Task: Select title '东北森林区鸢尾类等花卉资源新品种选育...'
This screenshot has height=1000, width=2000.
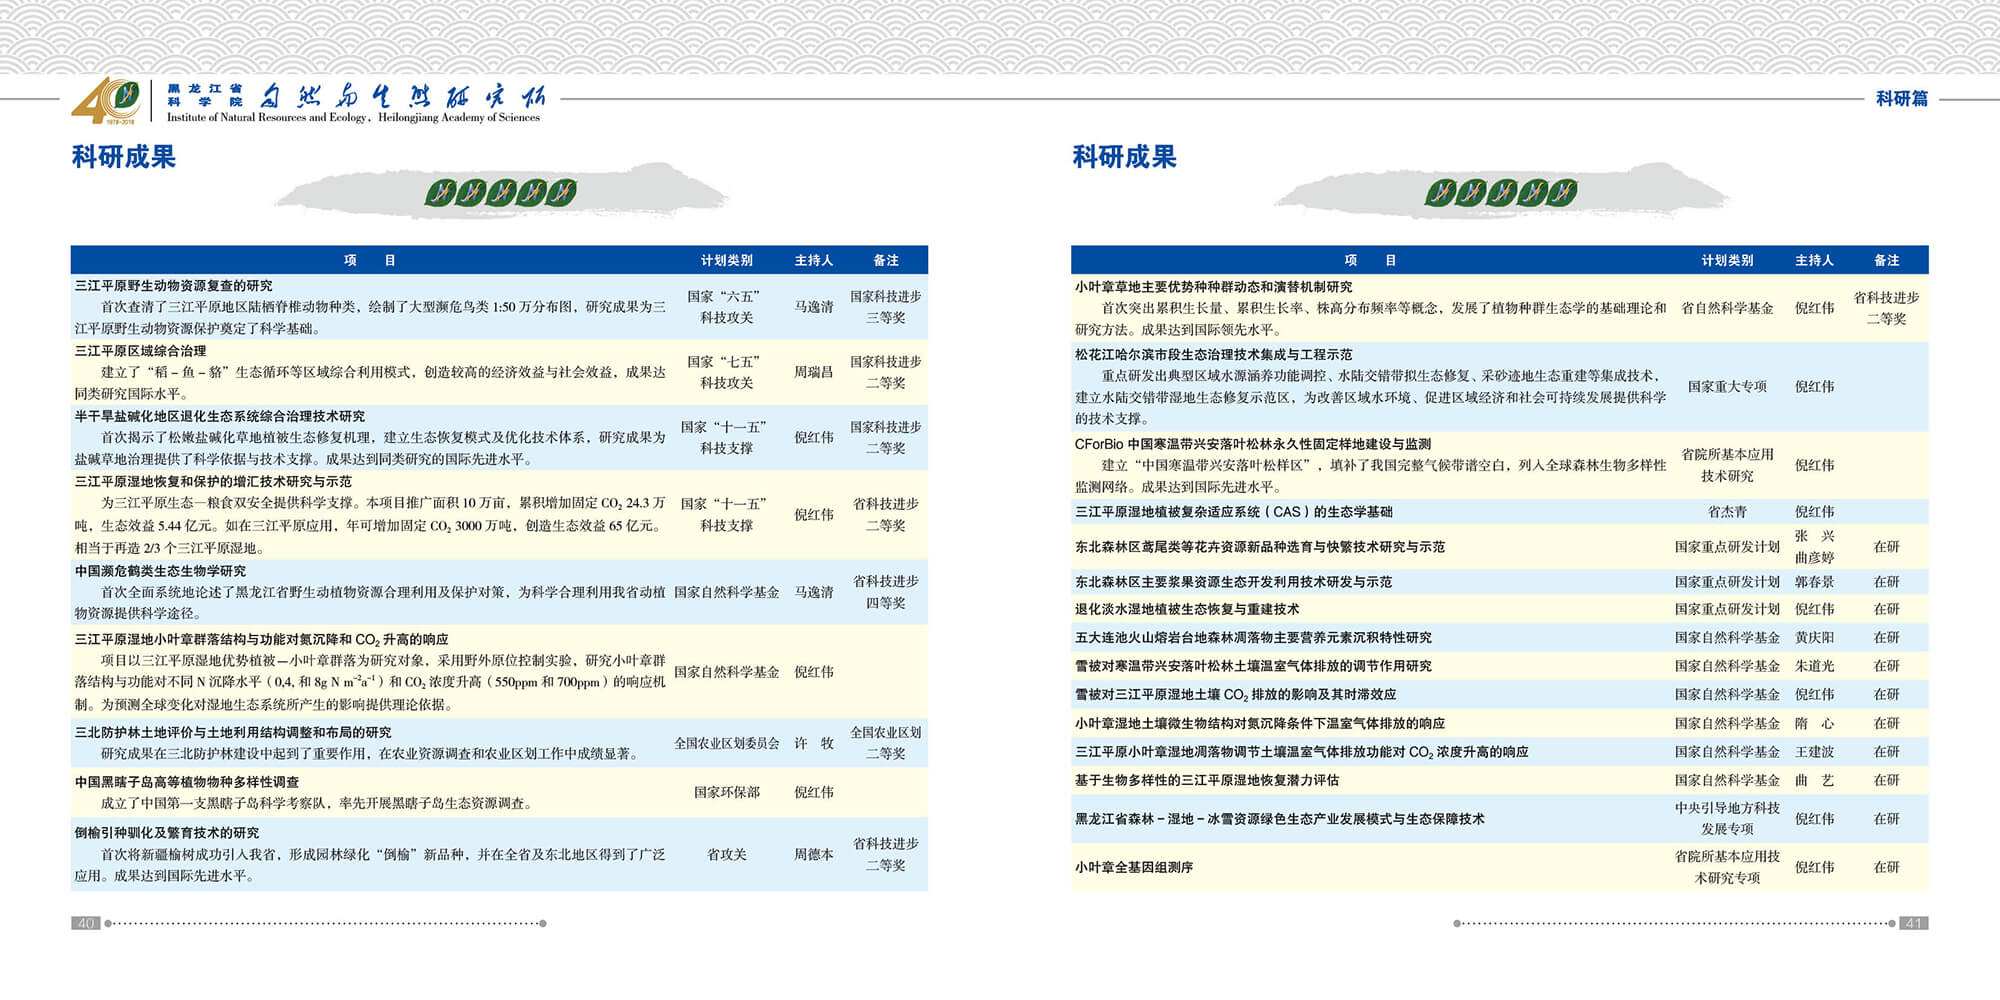Action: click(1260, 547)
